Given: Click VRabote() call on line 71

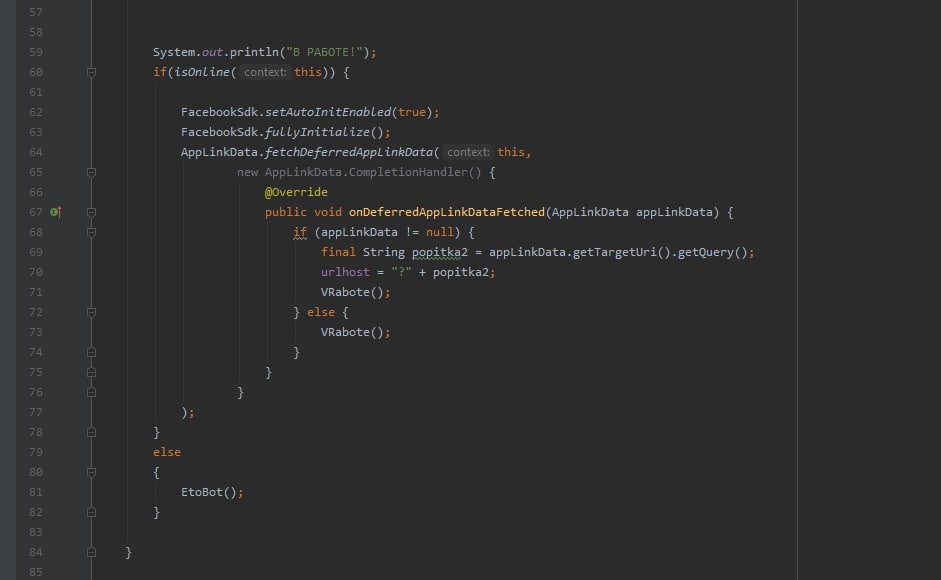Looking at the screenshot, I should pyautogui.click(x=352, y=292).
